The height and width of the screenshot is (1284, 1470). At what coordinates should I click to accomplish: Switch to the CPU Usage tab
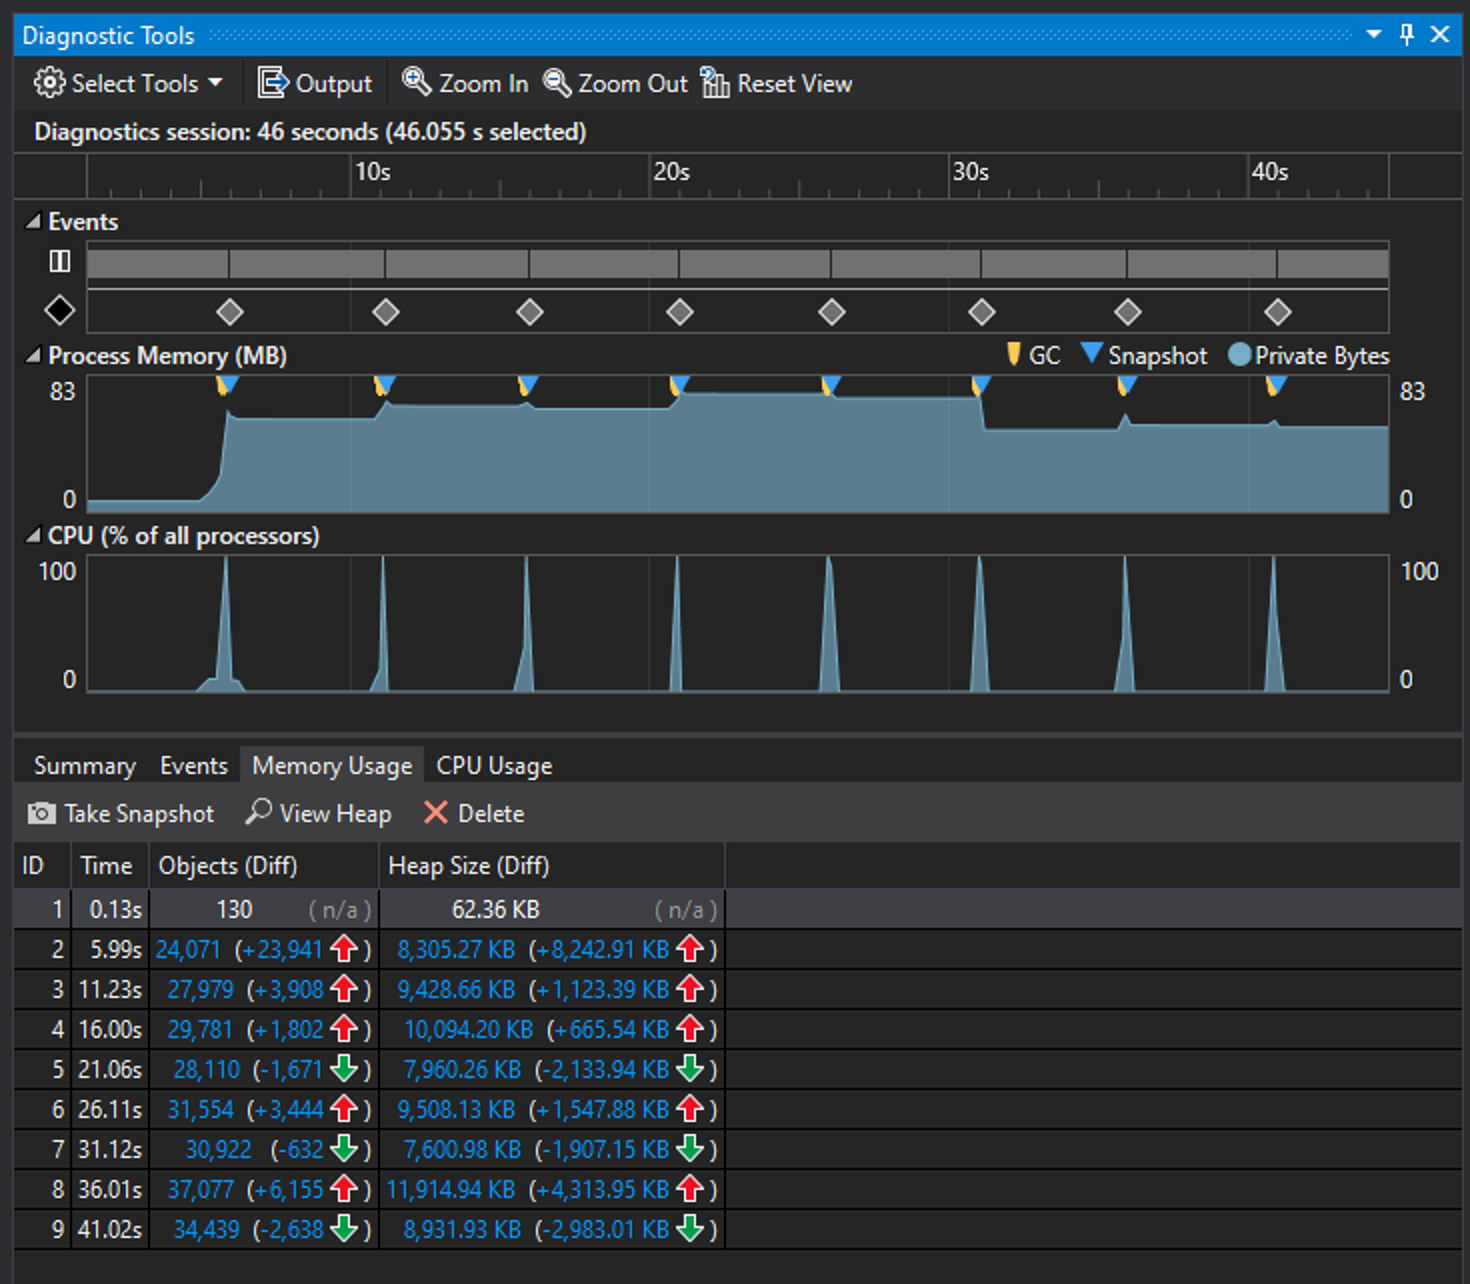click(x=494, y=765)
